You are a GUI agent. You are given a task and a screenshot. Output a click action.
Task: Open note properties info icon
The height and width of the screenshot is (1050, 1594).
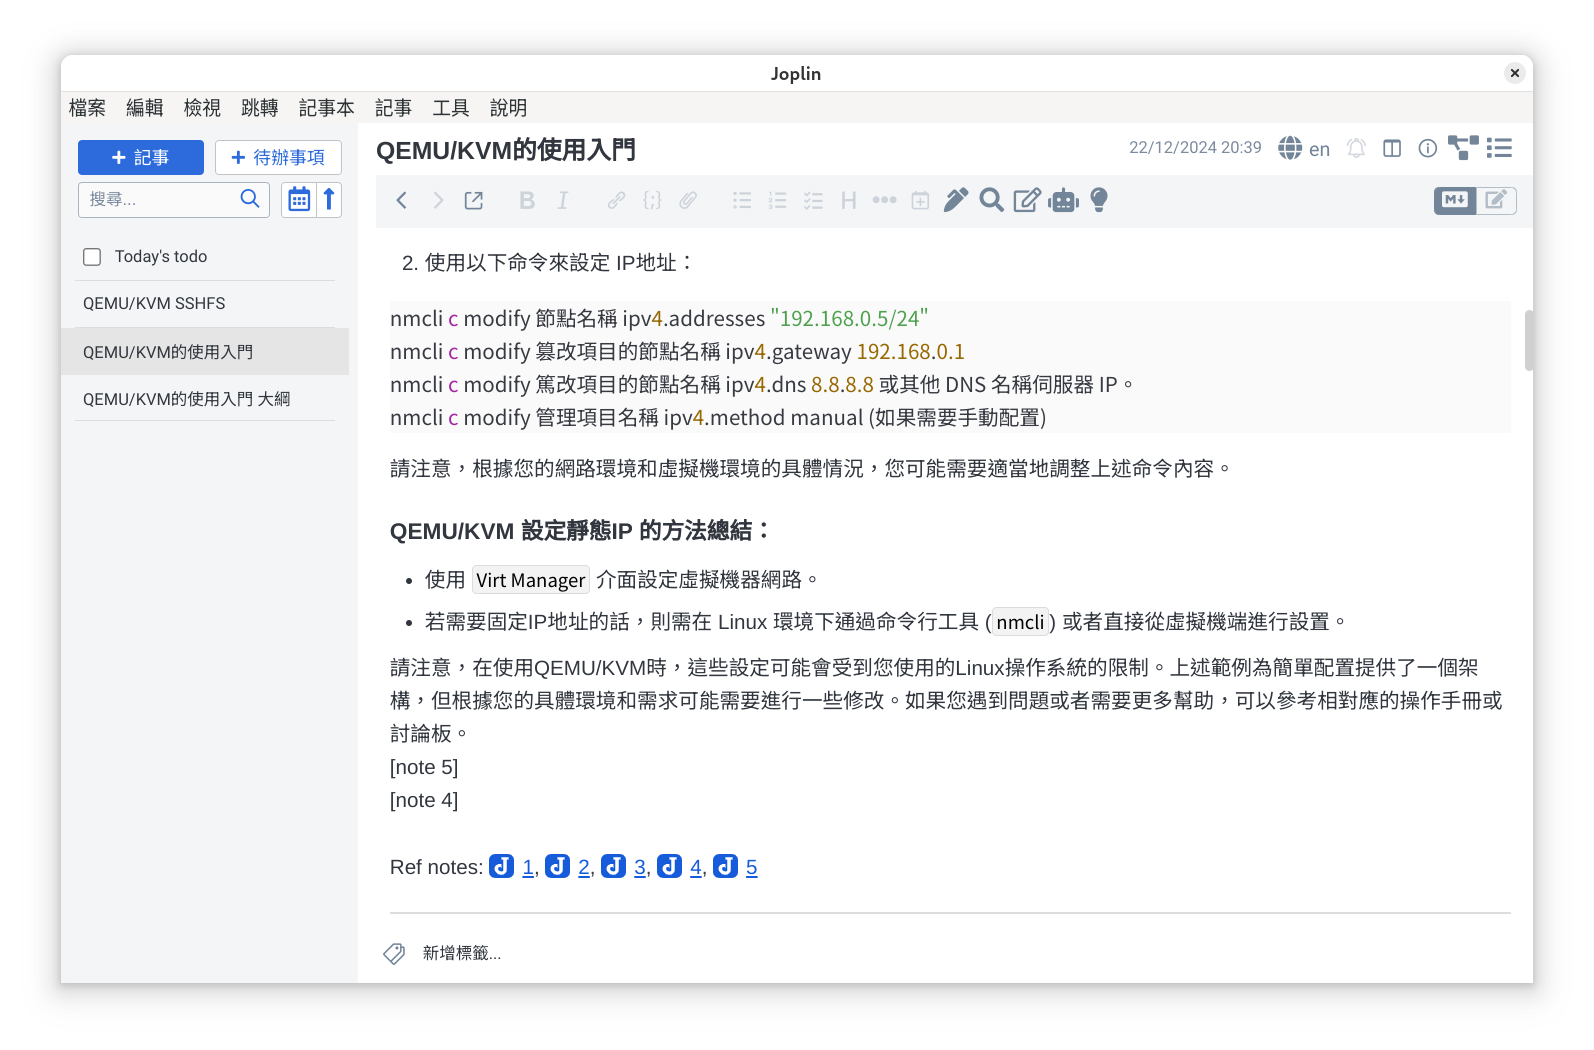[1428, 148]
